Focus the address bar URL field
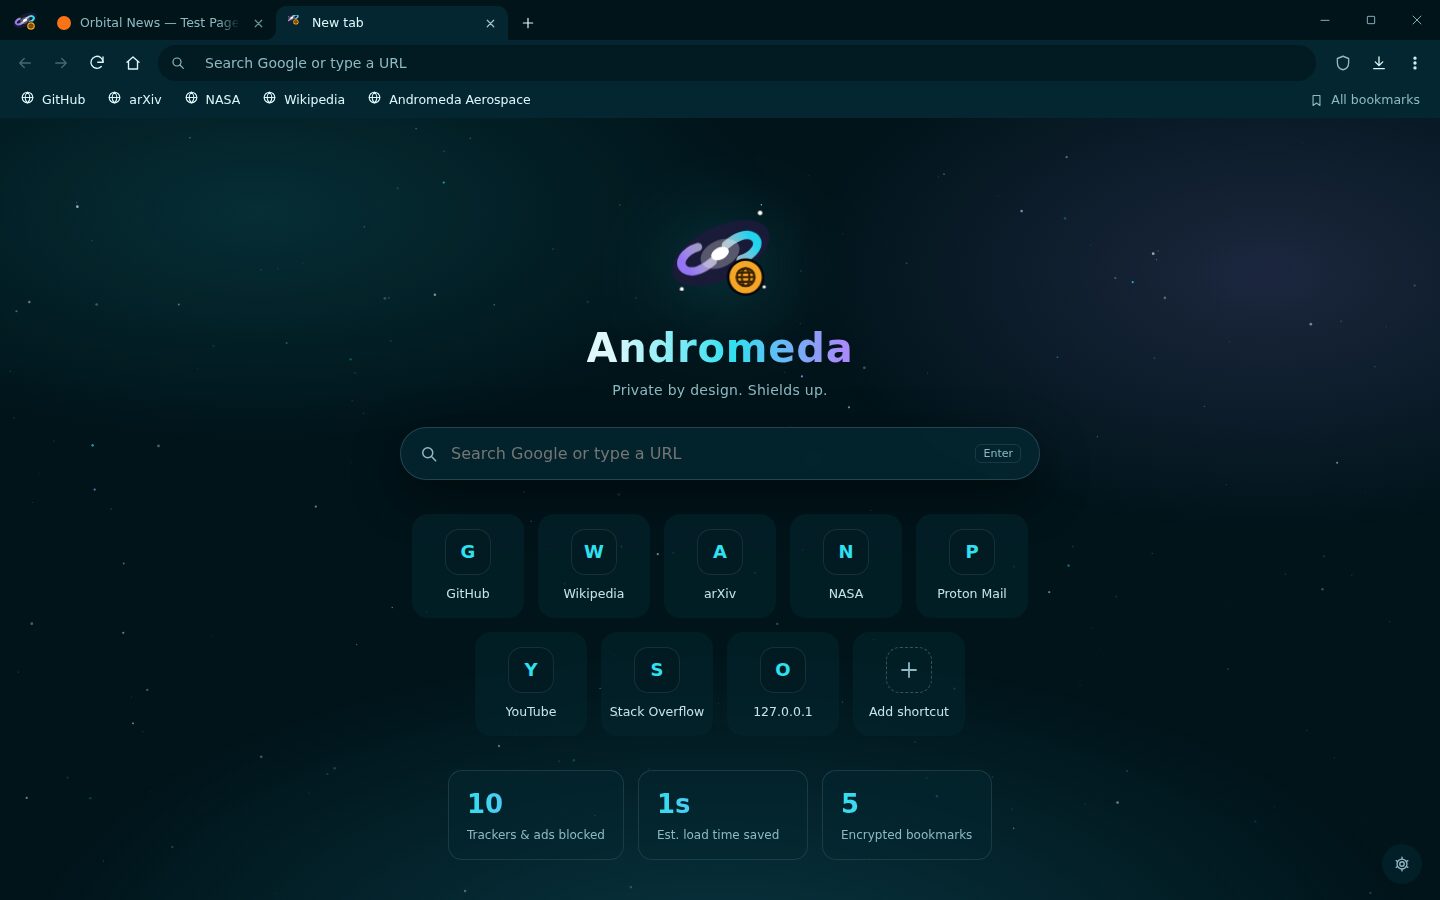This screenshot has height=900, width=1440. [x=737, y=63]
